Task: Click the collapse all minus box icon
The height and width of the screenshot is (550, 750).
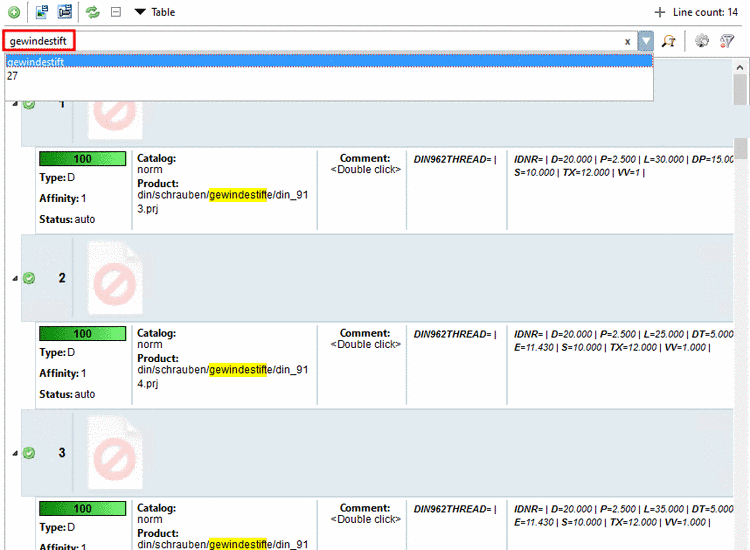Action: (x=116, y=12)
